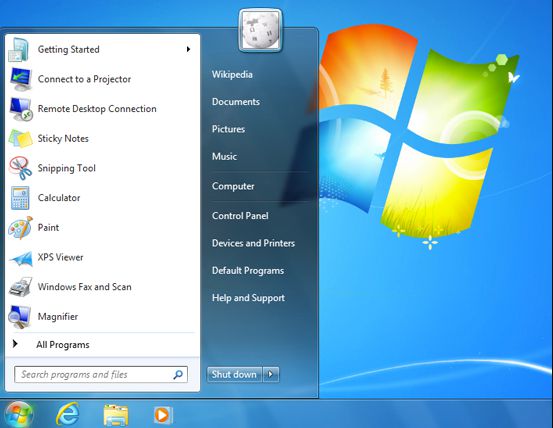Open Windows Media Player from taskbar
The width and height of the screenshot is (553, 428).
click(163, 415)
